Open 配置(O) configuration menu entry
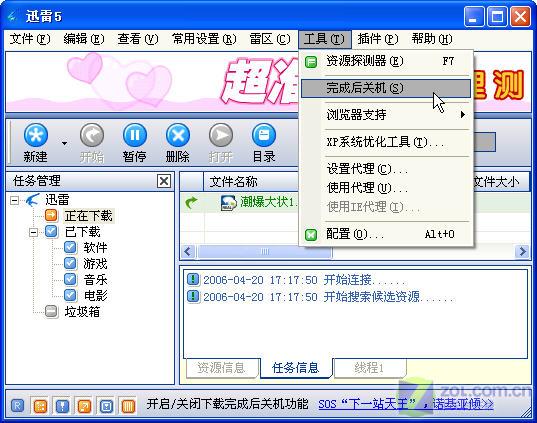Screen dimensions: 537x423 (x=386, y=234)
